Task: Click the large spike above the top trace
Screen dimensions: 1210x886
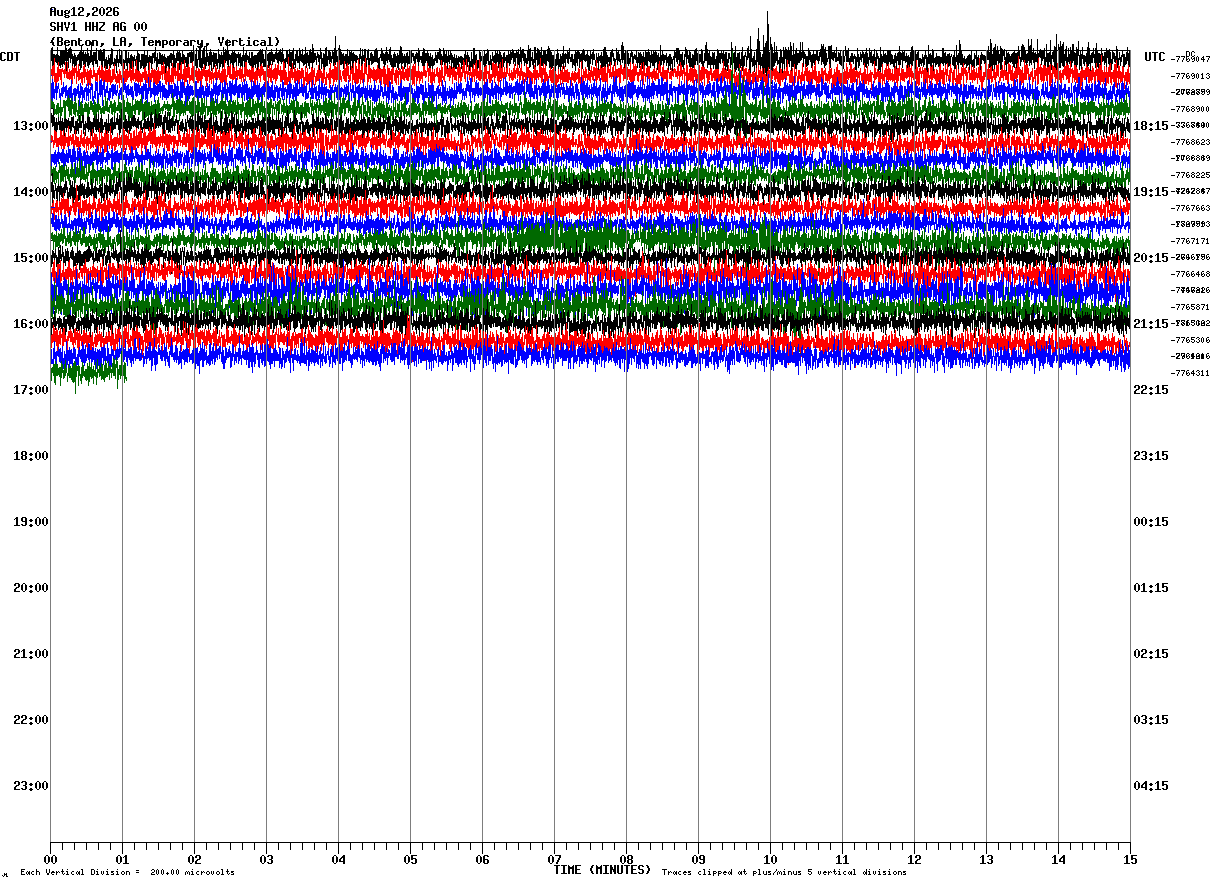Action: [x=767, y=32]
